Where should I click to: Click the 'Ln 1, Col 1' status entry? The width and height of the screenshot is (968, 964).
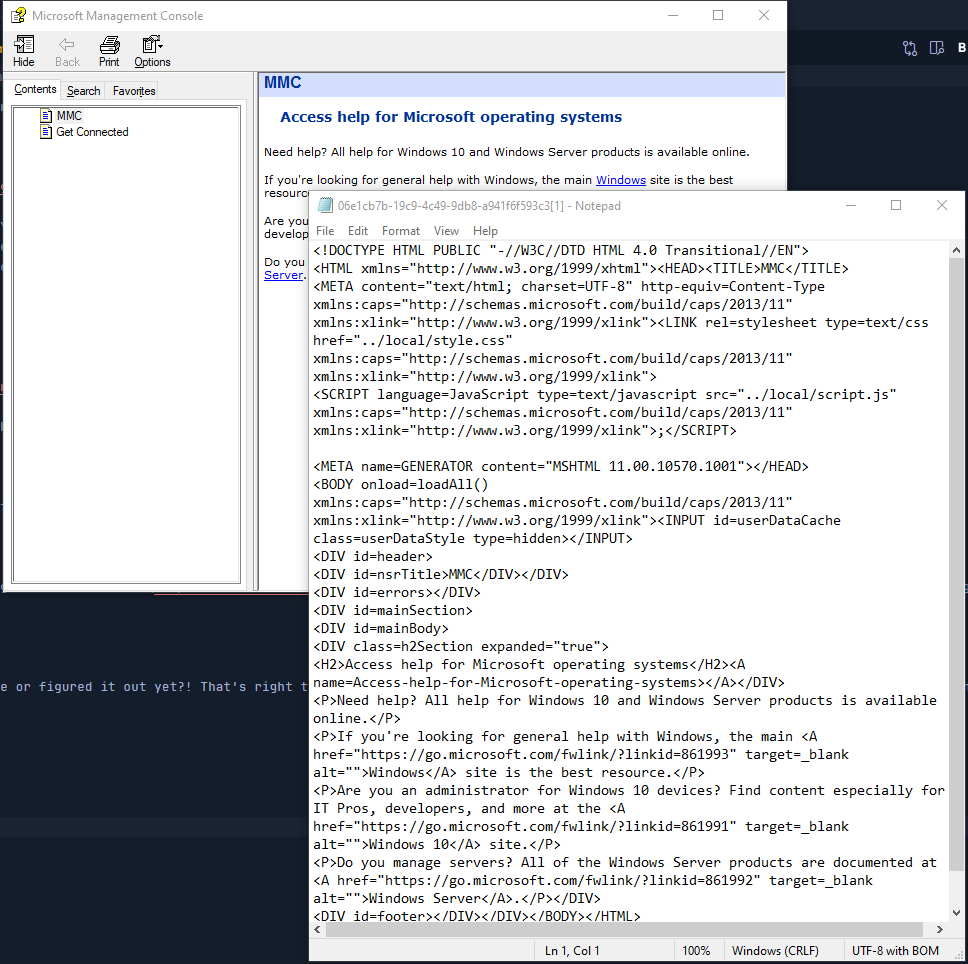pos(572,950)
